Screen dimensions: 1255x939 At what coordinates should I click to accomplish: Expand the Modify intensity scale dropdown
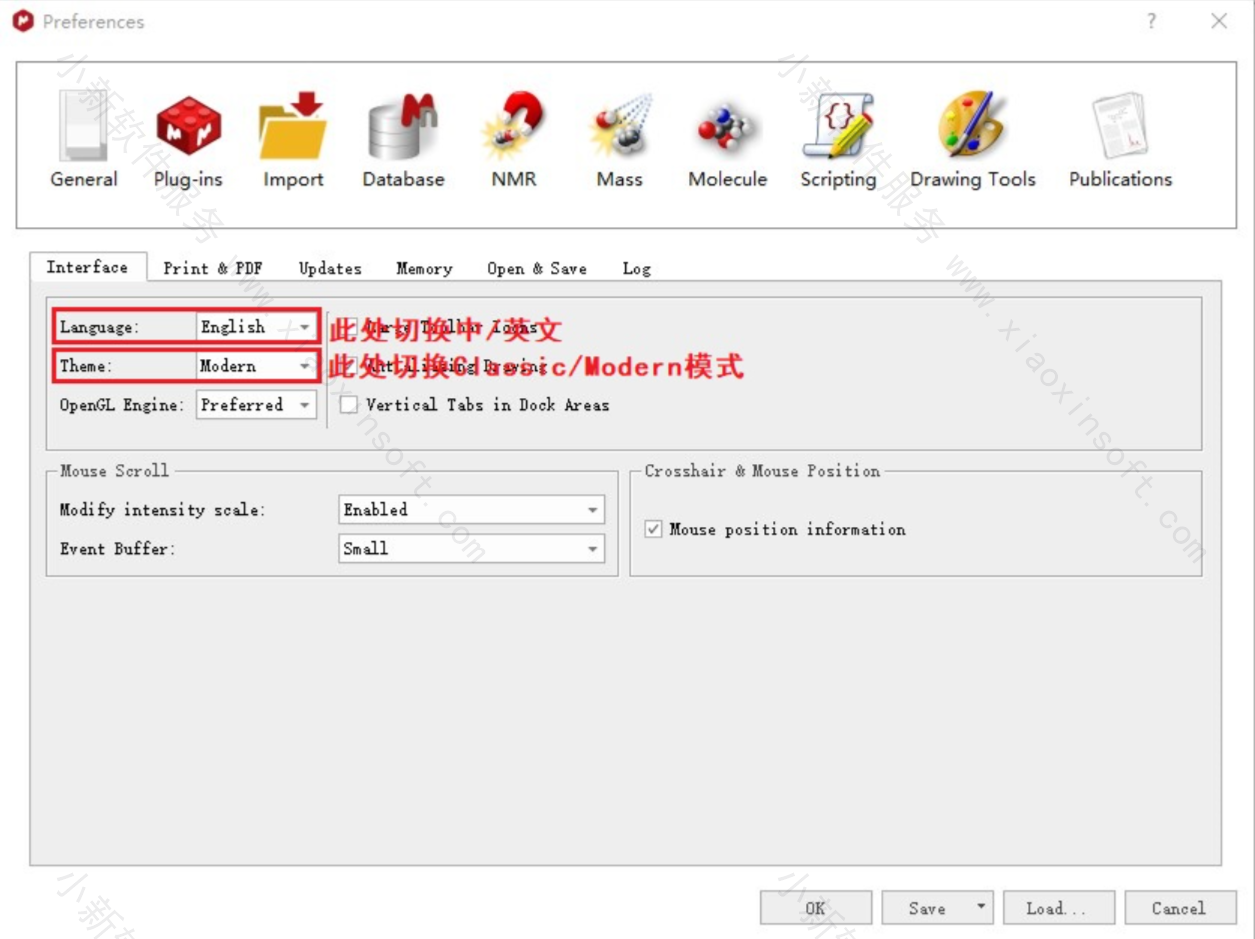coord(472,510)
